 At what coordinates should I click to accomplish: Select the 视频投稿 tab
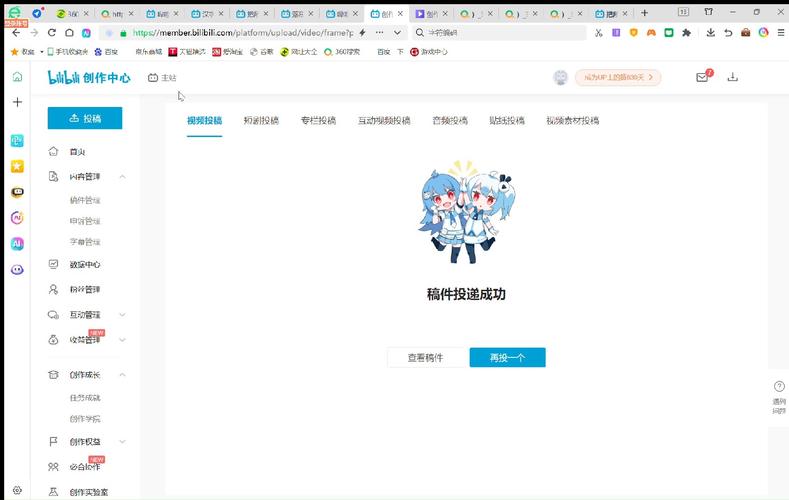tap(204, 120)
